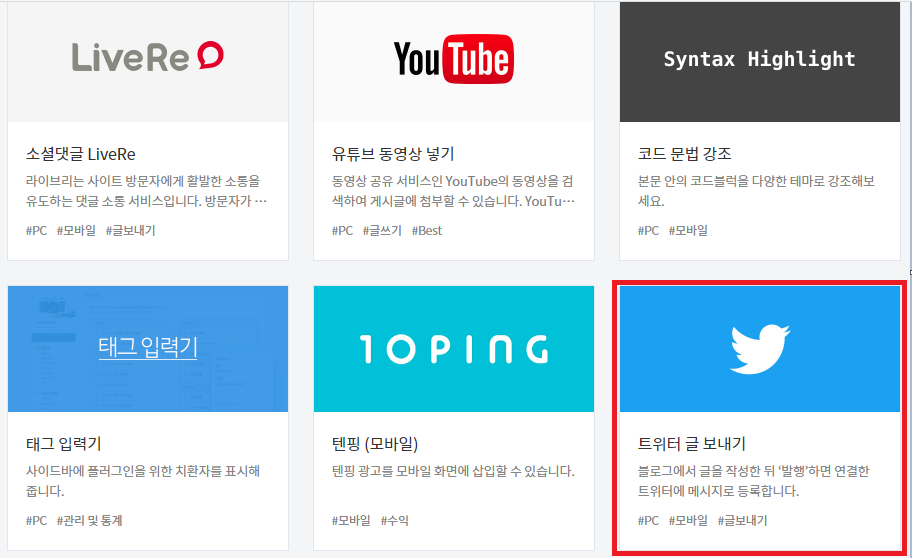The width and height of the screenshot is (912, 558).
Task: Click the #관리 및 통계 tag
Action: click(90, 520)
